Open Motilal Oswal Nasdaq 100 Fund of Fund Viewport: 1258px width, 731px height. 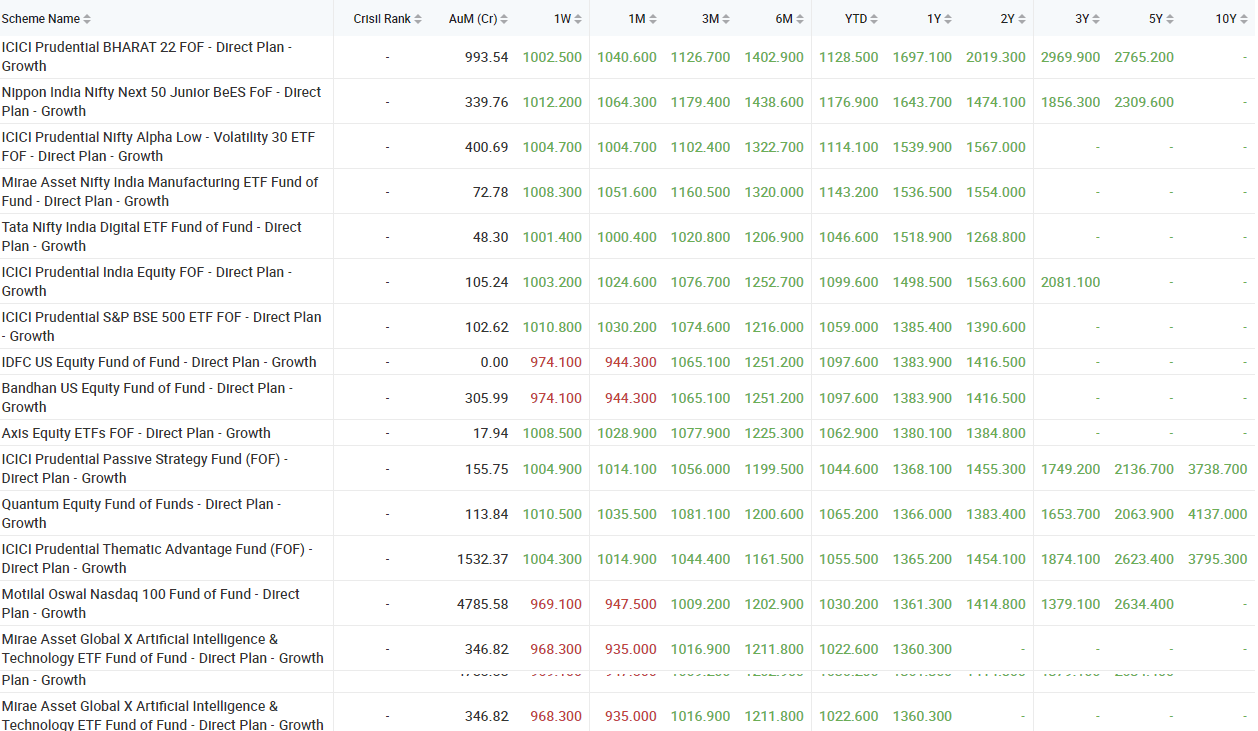151,604
